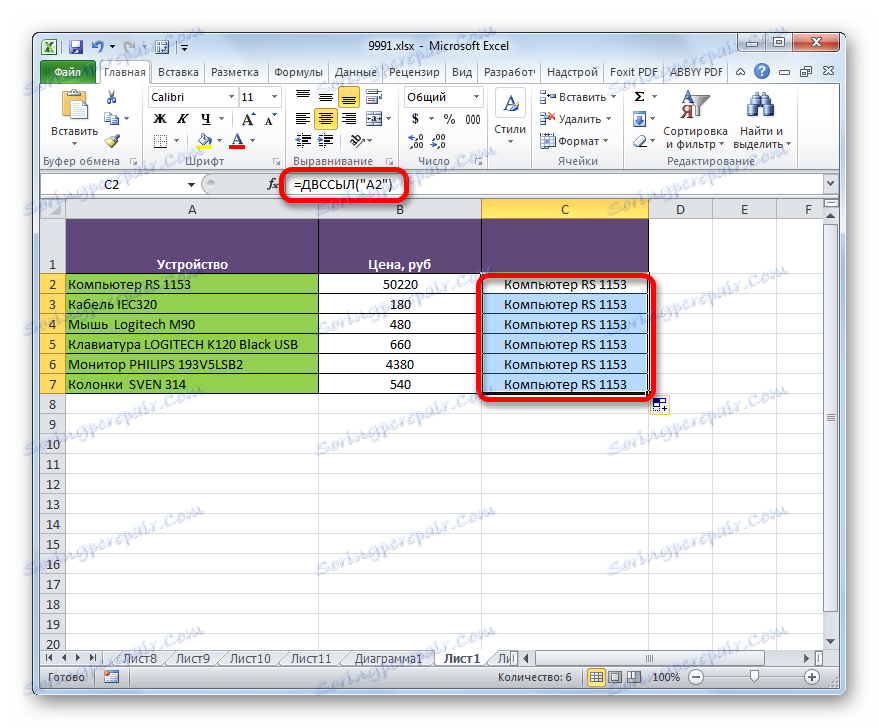879x728 pixels.
Task: Switch to Page Layout view icon
Action: tap(615, 677)
